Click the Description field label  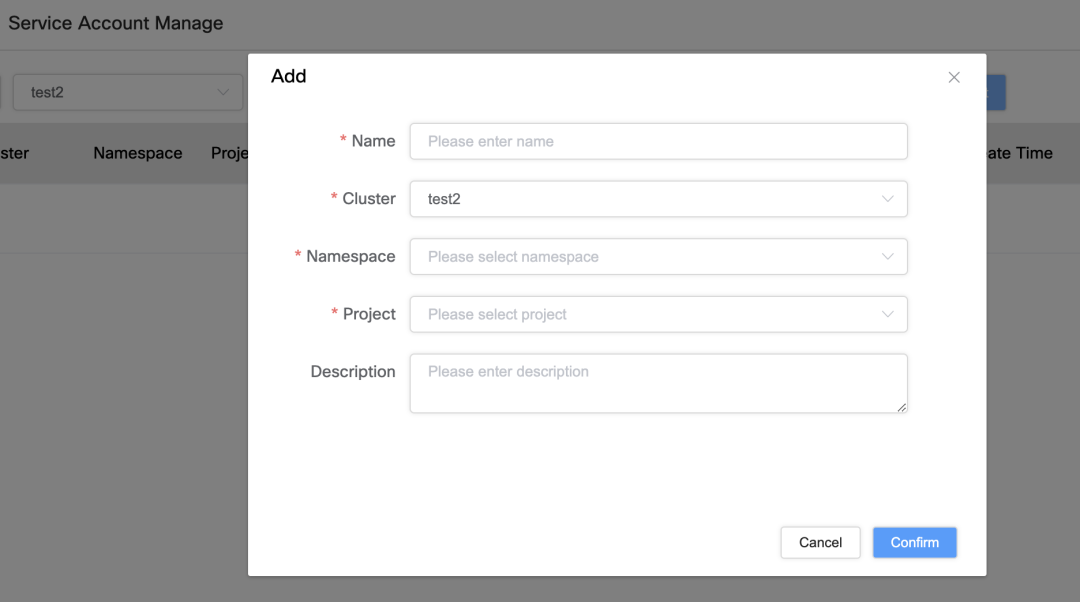tap(353, 372)
